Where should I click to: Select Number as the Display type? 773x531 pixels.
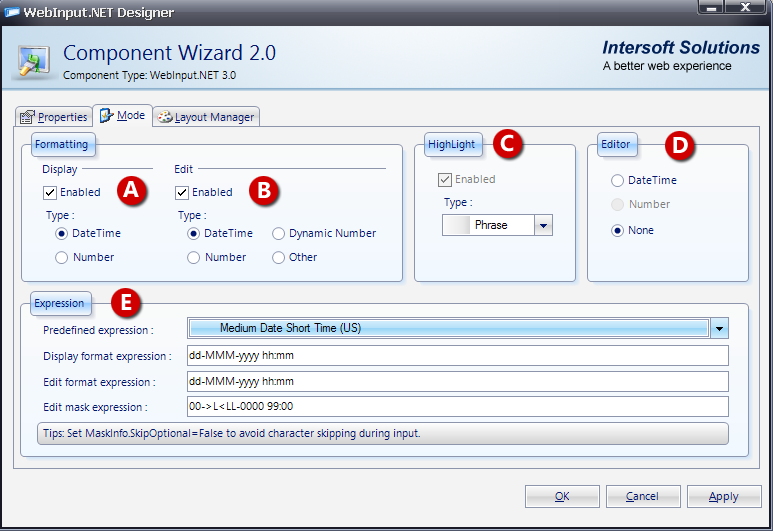[x=62, y=257]
